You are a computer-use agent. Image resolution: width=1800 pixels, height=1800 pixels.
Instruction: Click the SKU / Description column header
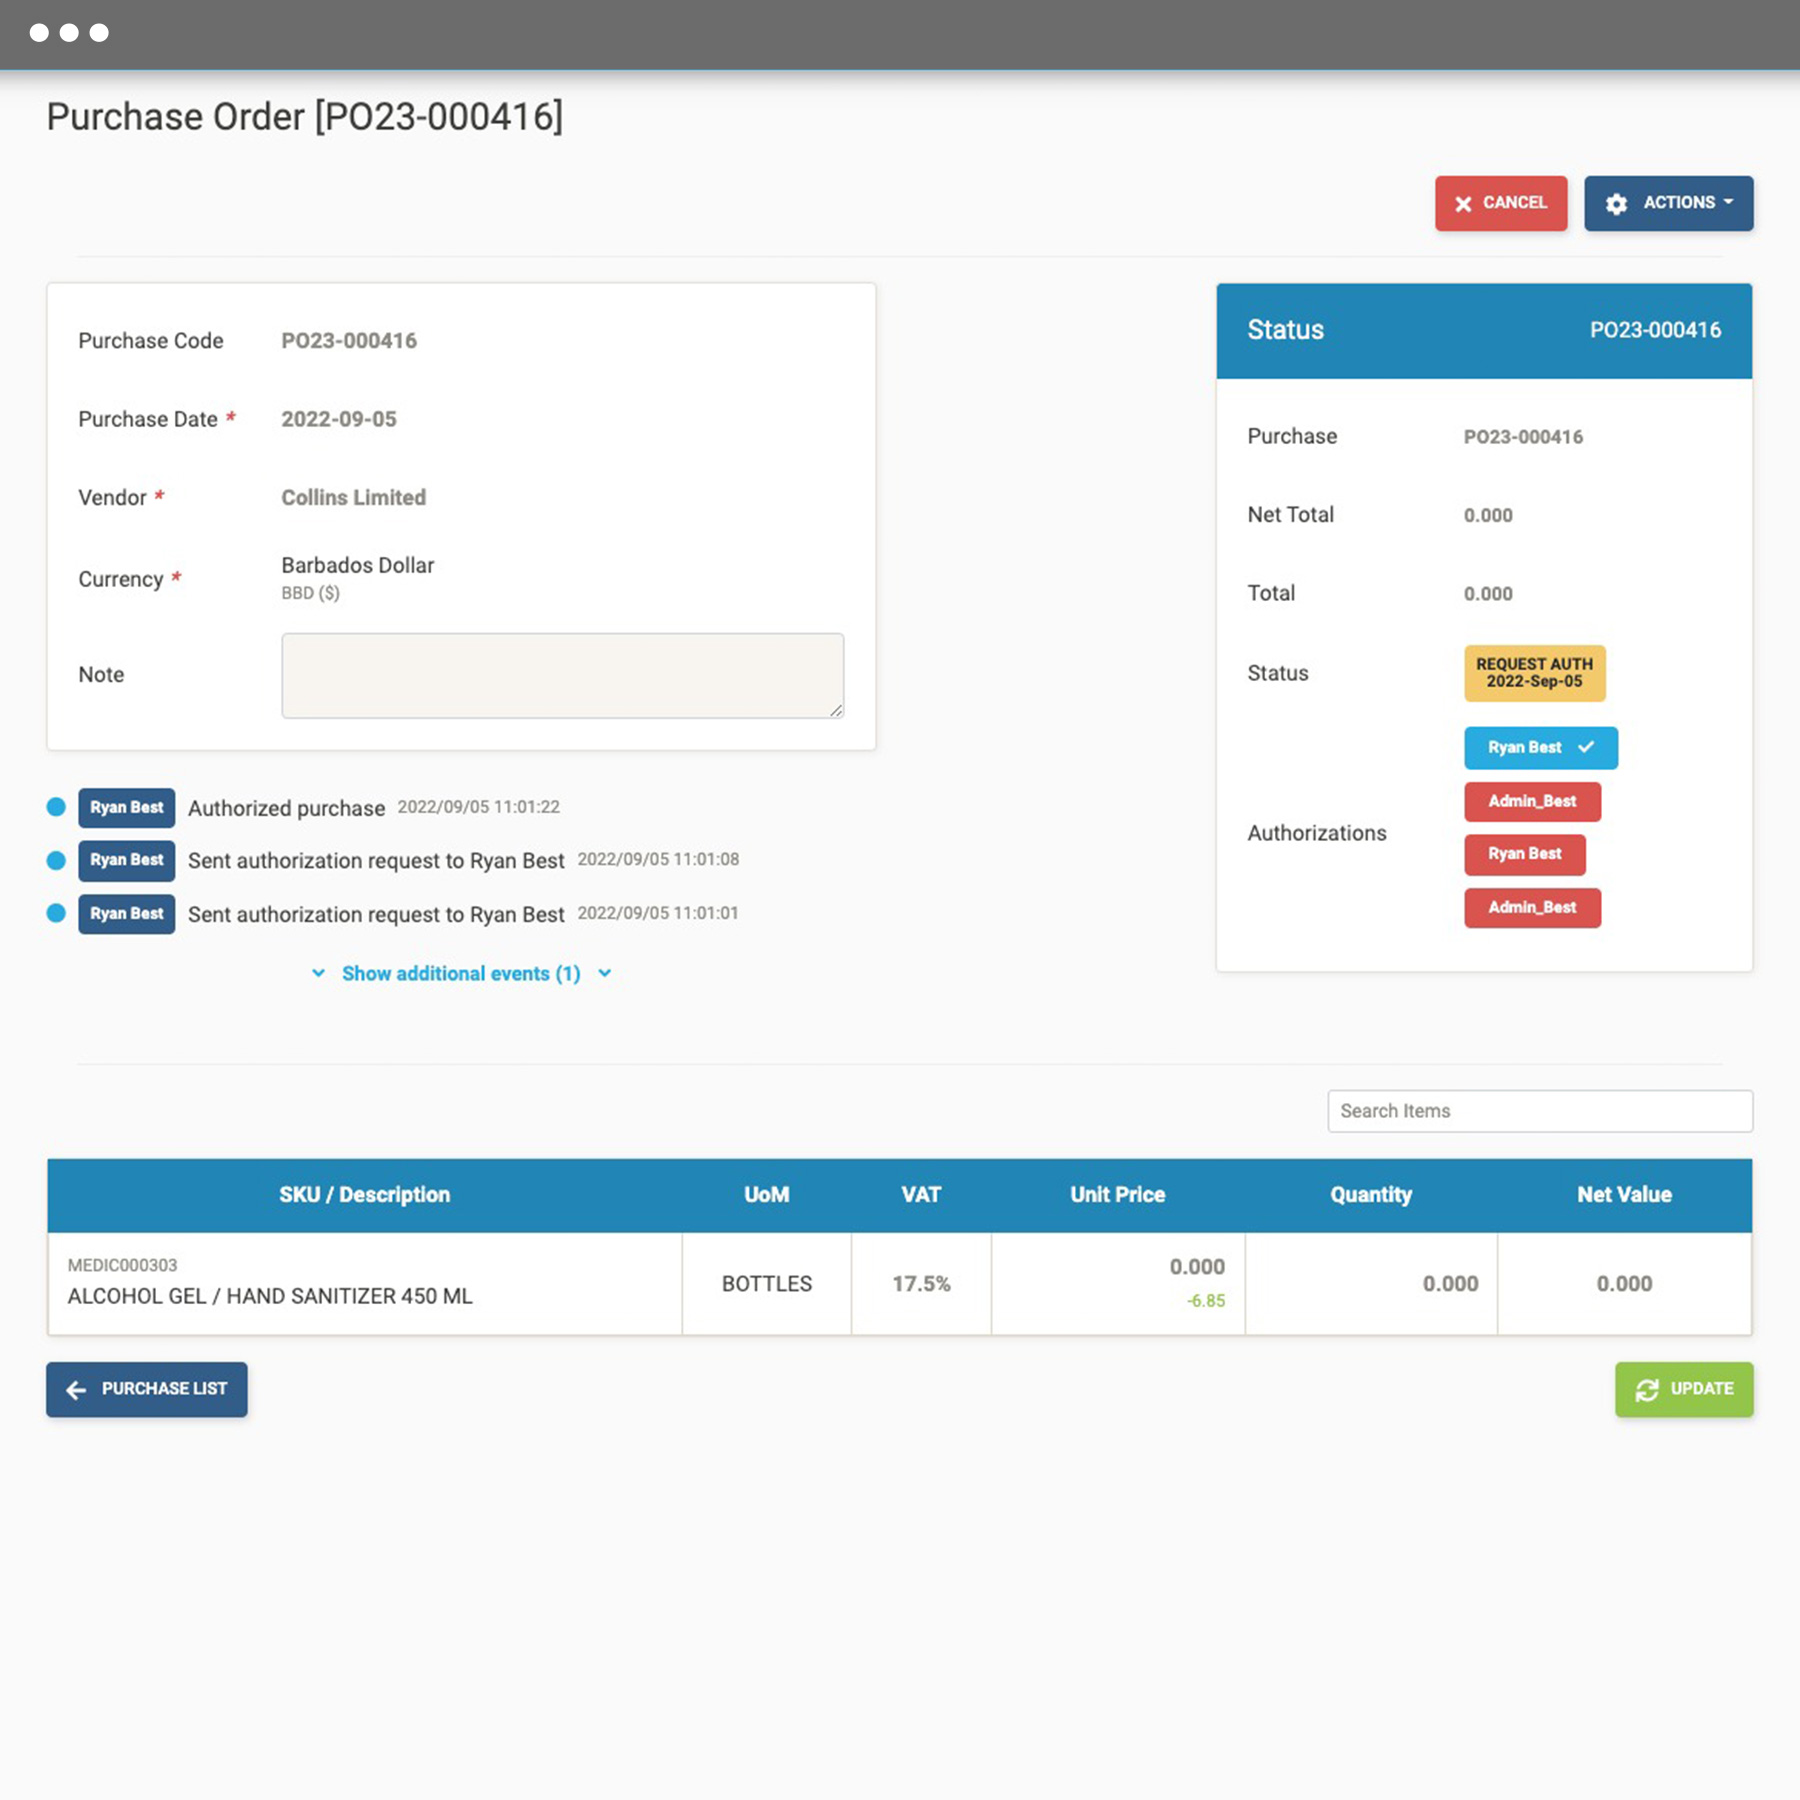pyautogui.click(x=365, y=1194)
